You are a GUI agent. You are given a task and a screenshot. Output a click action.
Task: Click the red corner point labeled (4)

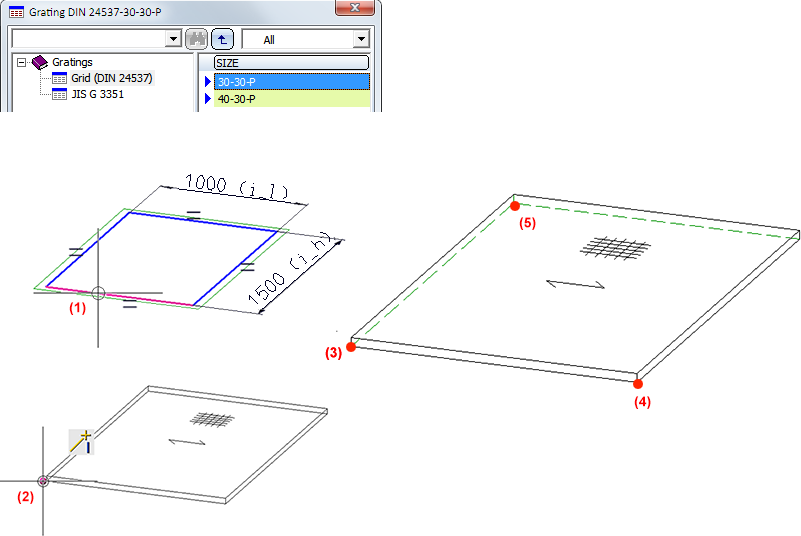point(638,384)
